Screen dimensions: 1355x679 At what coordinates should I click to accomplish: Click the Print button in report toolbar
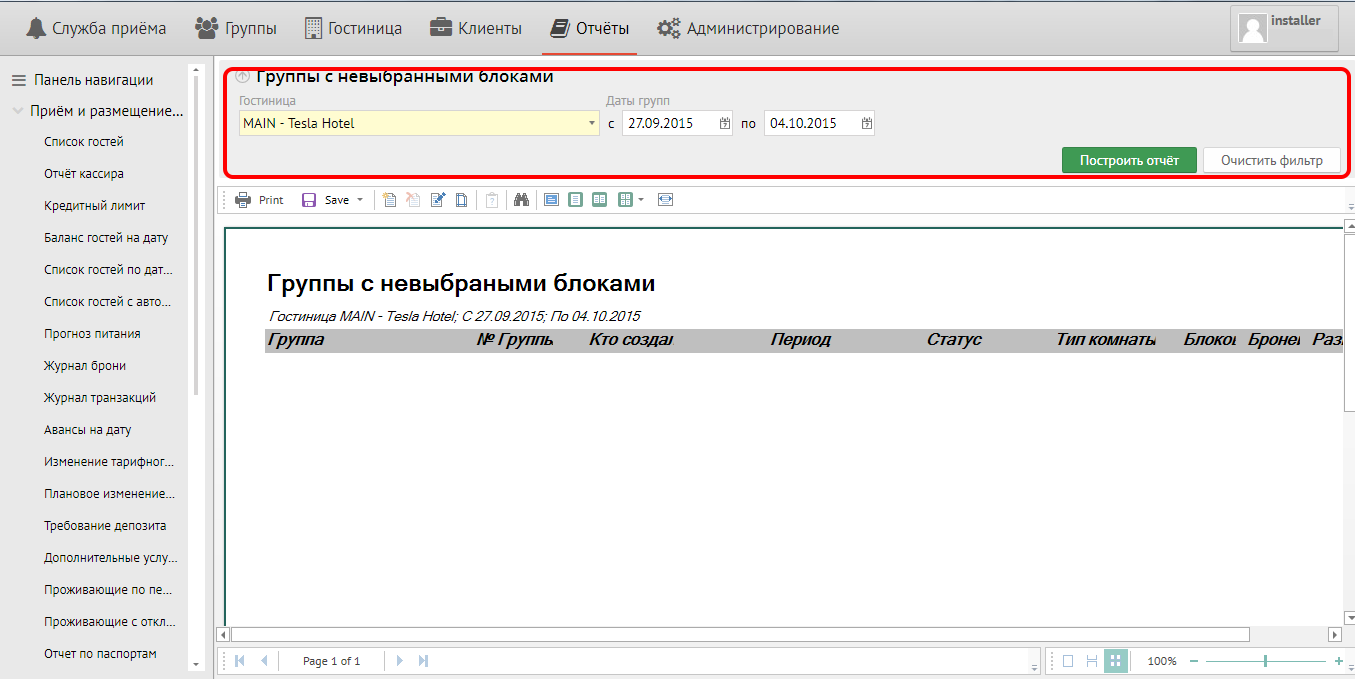259,200
